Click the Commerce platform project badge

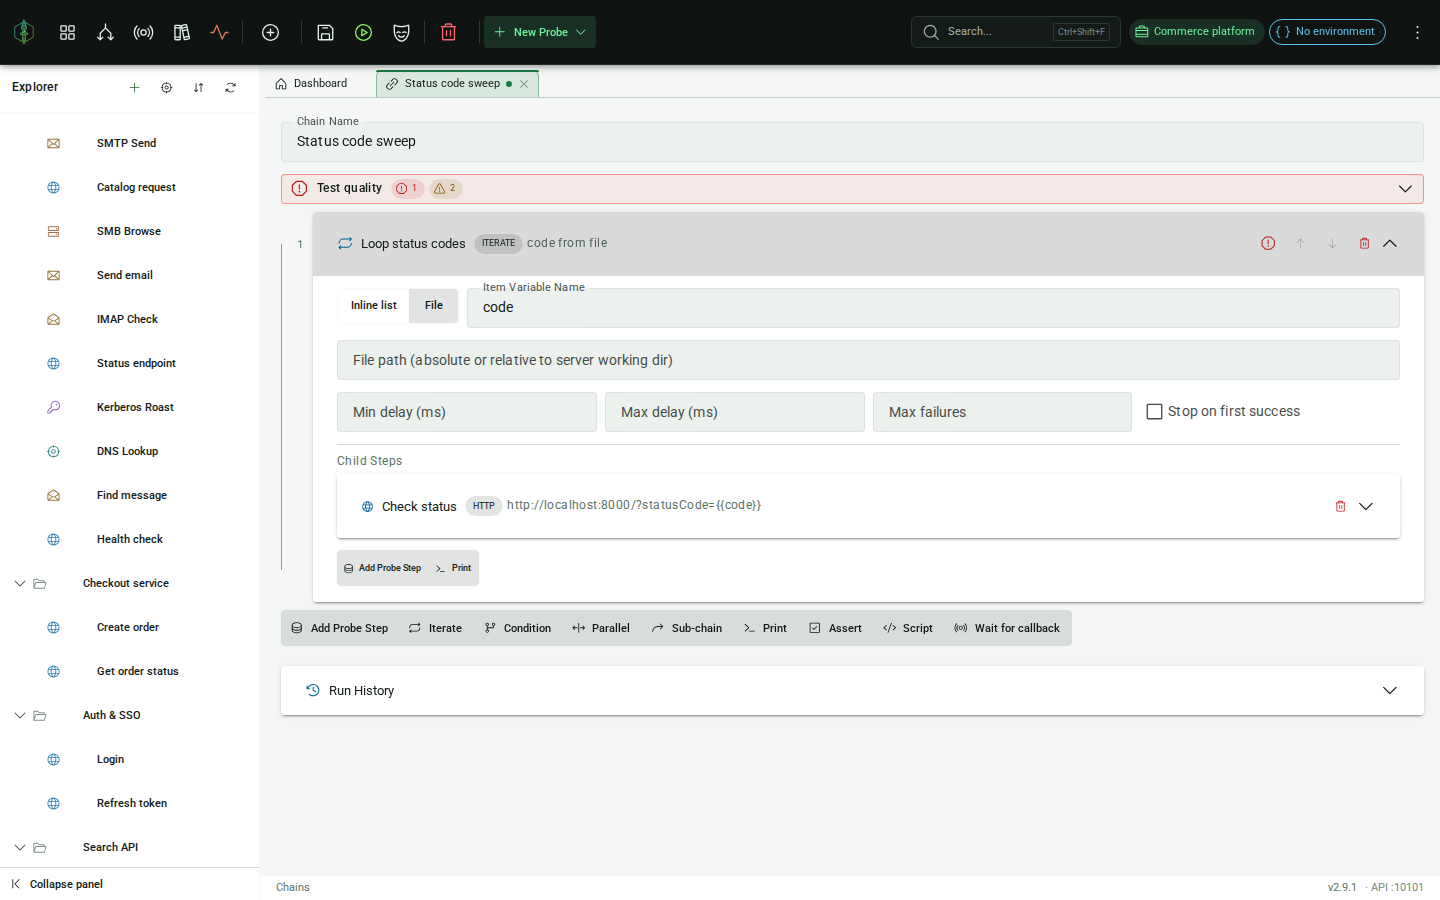tap(1196, 32)
